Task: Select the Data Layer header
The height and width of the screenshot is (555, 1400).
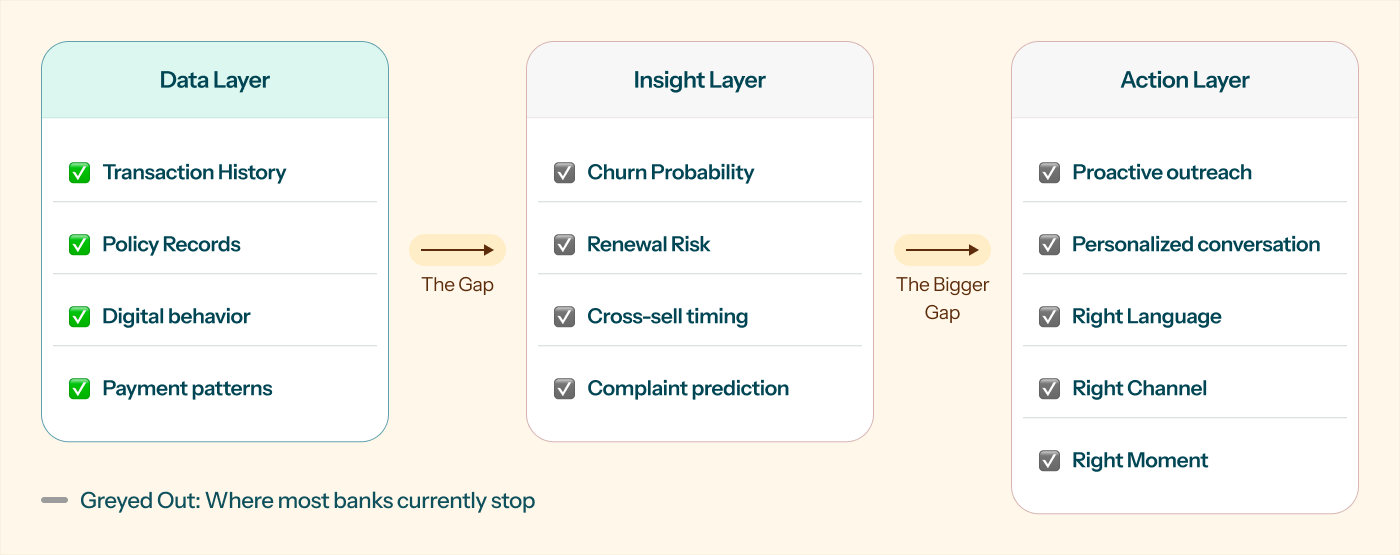Action: click(215, 80)
